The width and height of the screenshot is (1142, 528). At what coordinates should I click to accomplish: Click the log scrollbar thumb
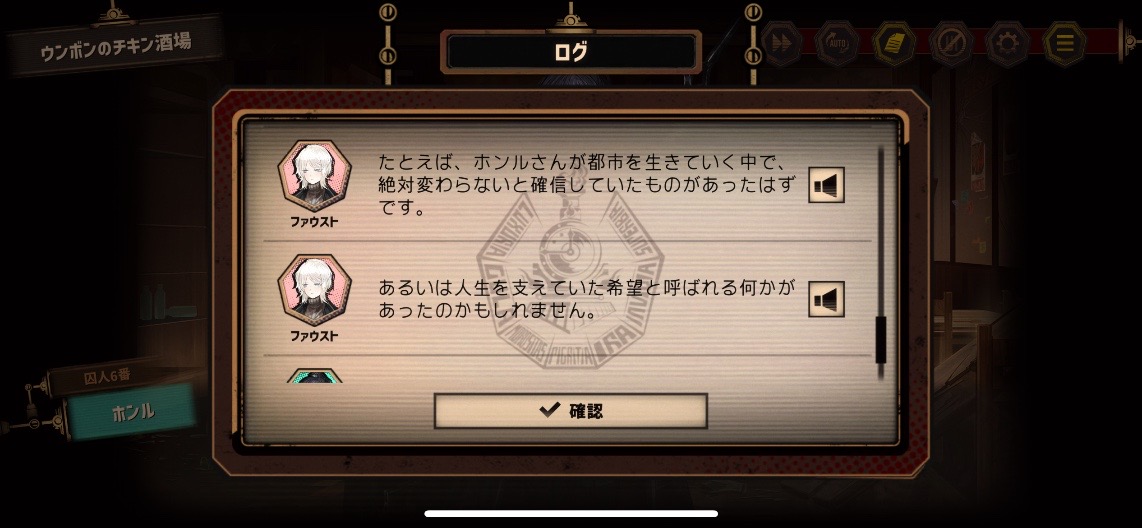881,339
